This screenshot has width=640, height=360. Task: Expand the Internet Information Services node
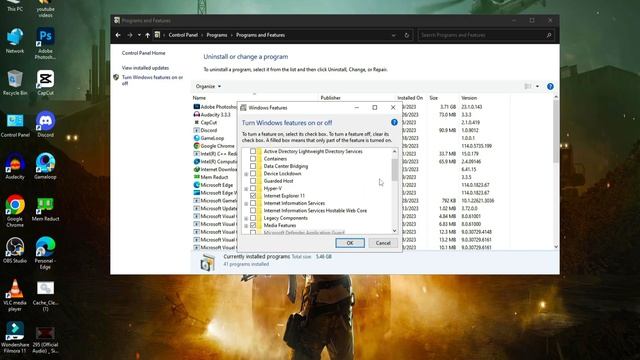246,203
